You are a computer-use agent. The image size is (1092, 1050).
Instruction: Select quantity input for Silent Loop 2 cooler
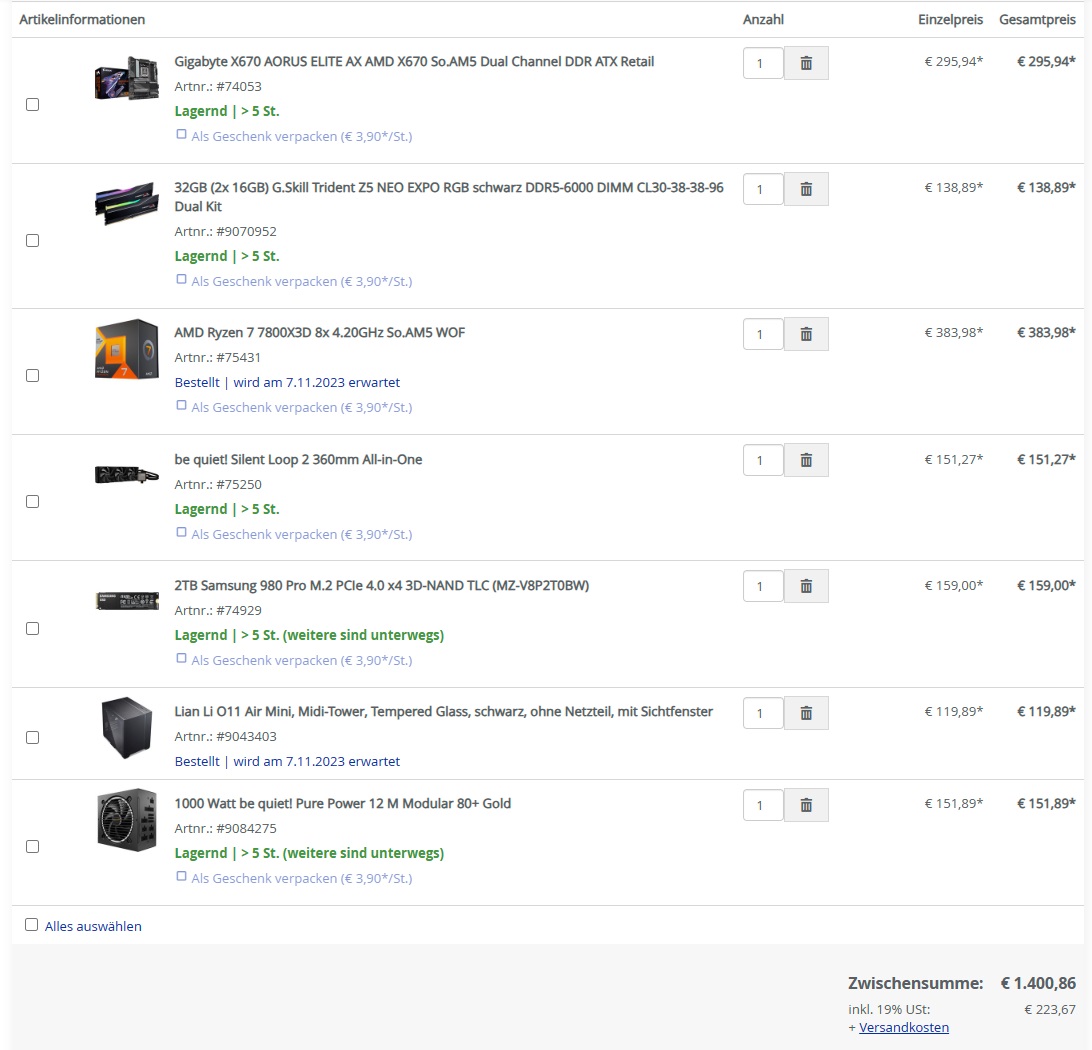(x=763, y=460)
